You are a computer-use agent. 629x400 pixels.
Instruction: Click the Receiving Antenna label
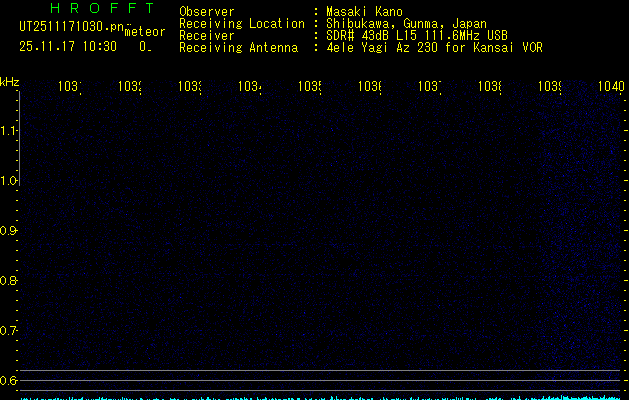(238, 48)
